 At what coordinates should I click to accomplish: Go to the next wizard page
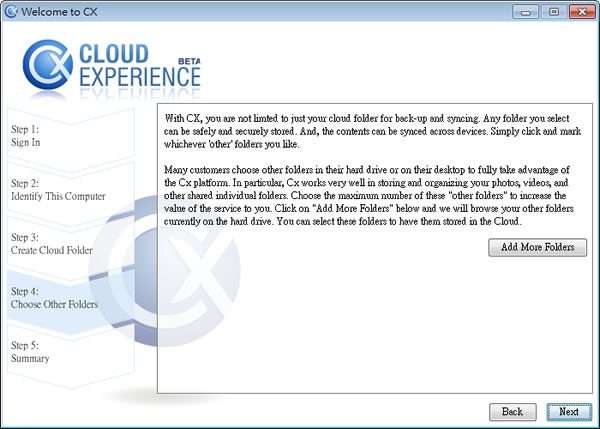point(569,412)
